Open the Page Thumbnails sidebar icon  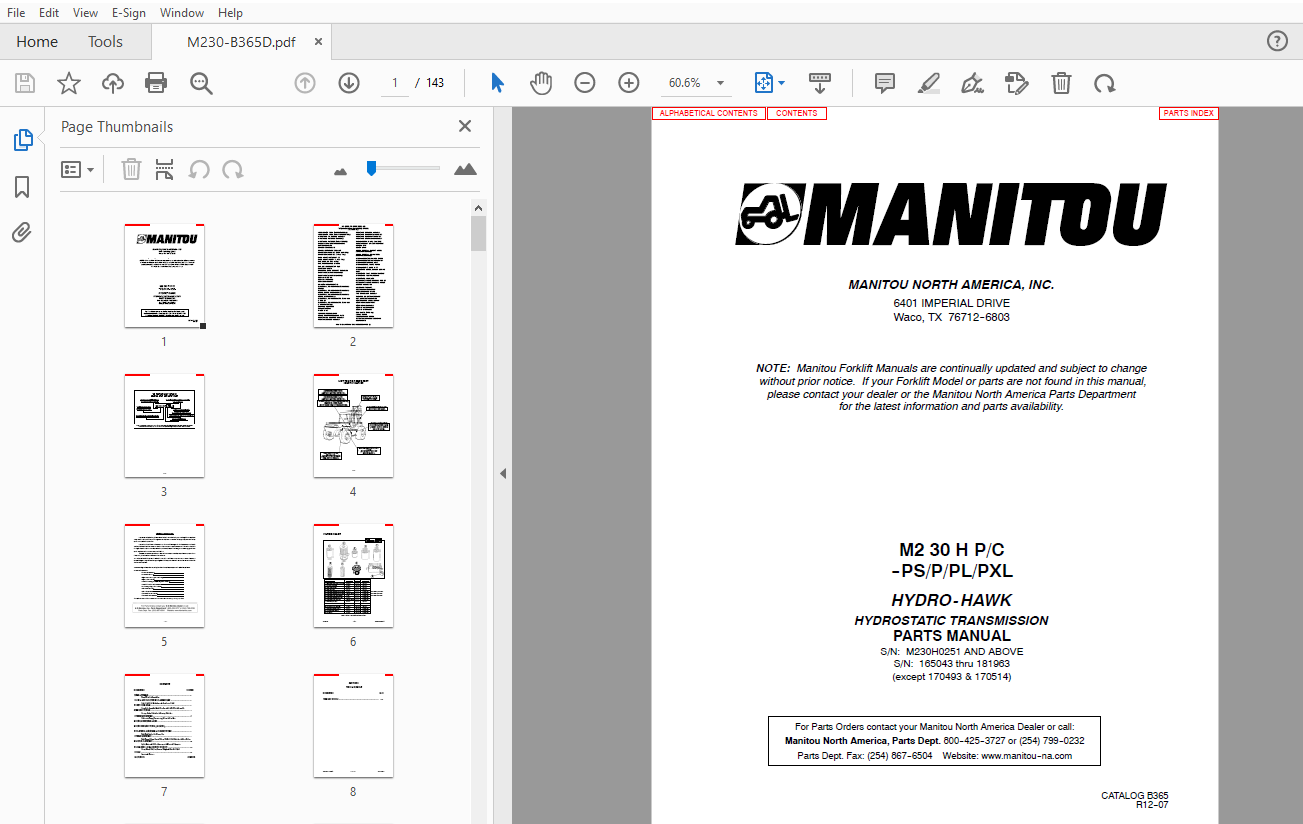tap(22, 141)
